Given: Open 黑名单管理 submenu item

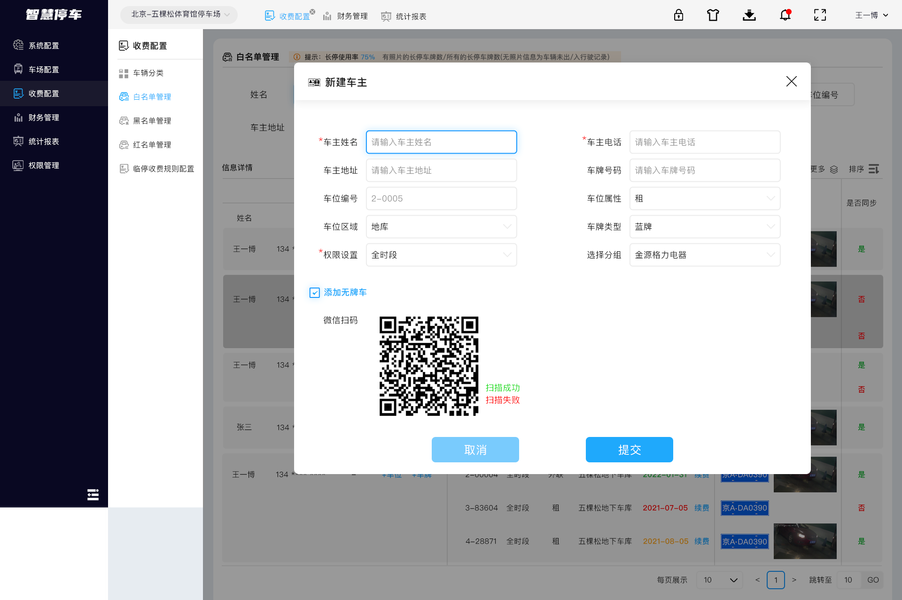Looking at the screenshot, I should (145, 121).
